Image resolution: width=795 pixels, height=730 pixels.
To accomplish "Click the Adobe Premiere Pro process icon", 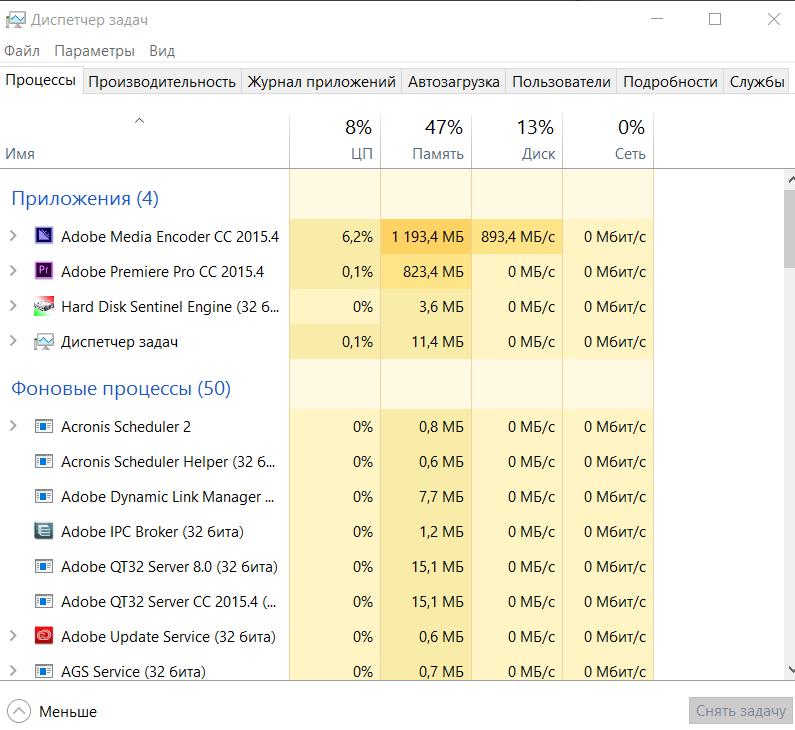I will tap(44, 271).
